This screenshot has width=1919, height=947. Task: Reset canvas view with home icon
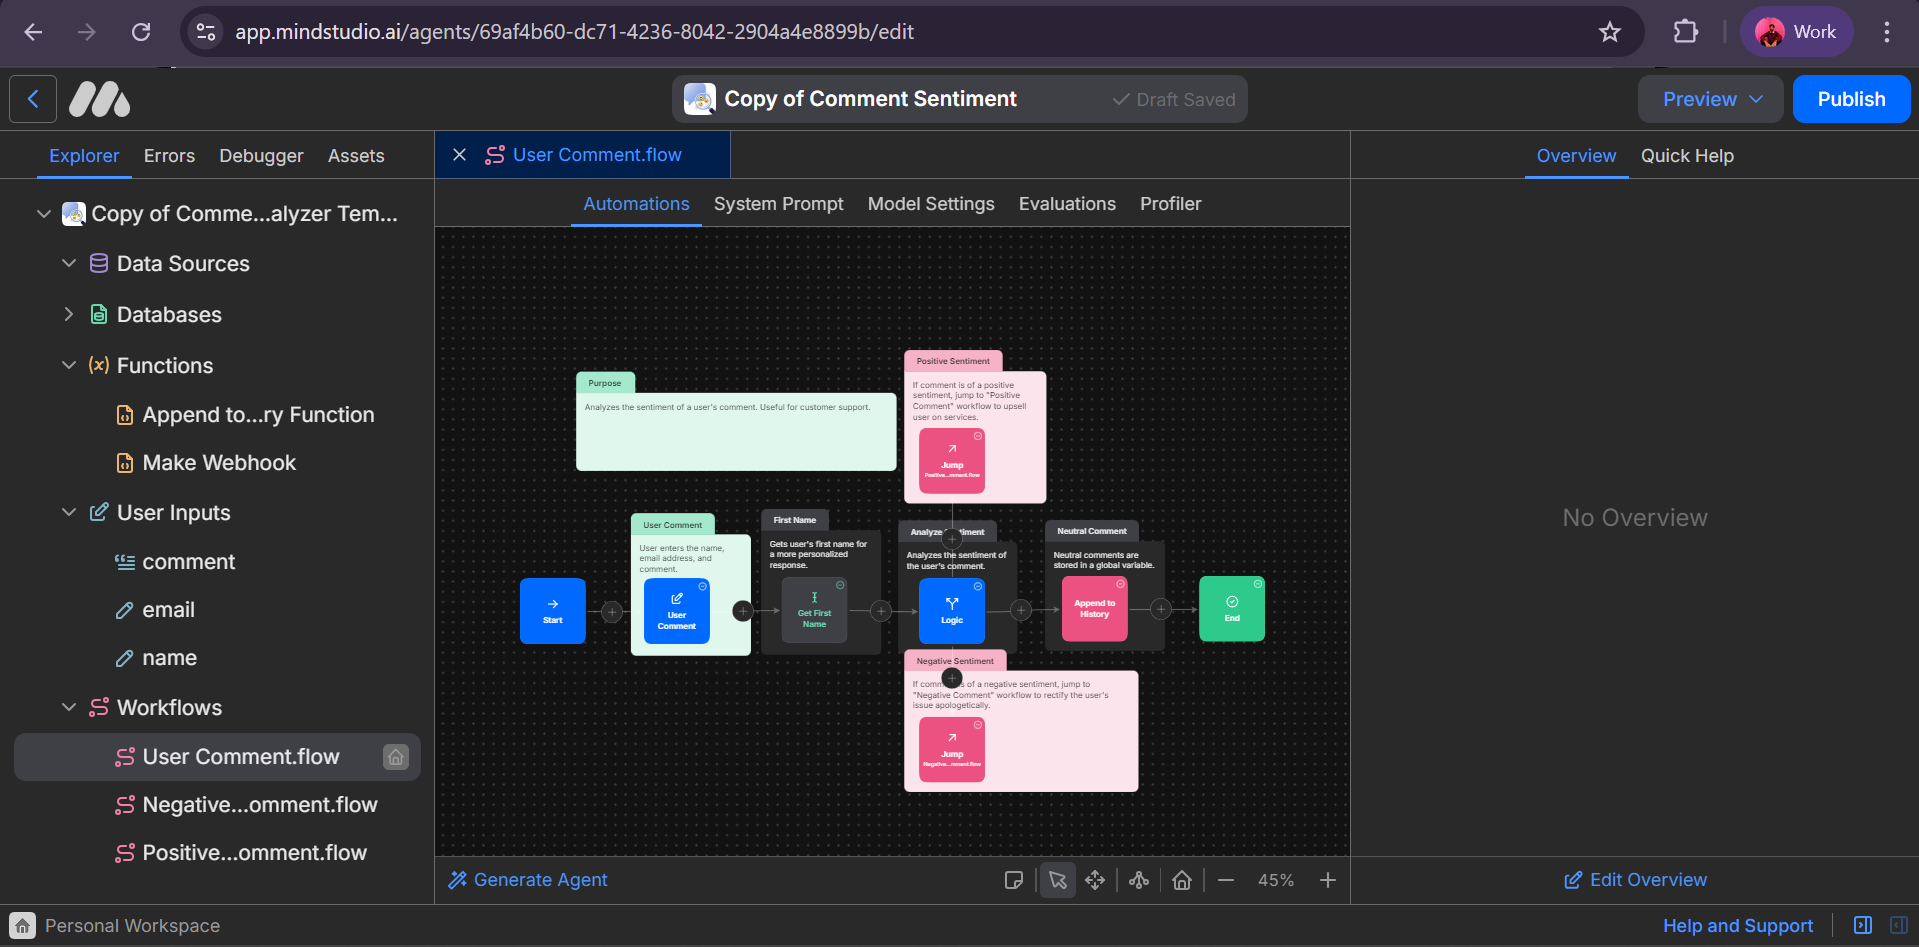point(1182,880)
